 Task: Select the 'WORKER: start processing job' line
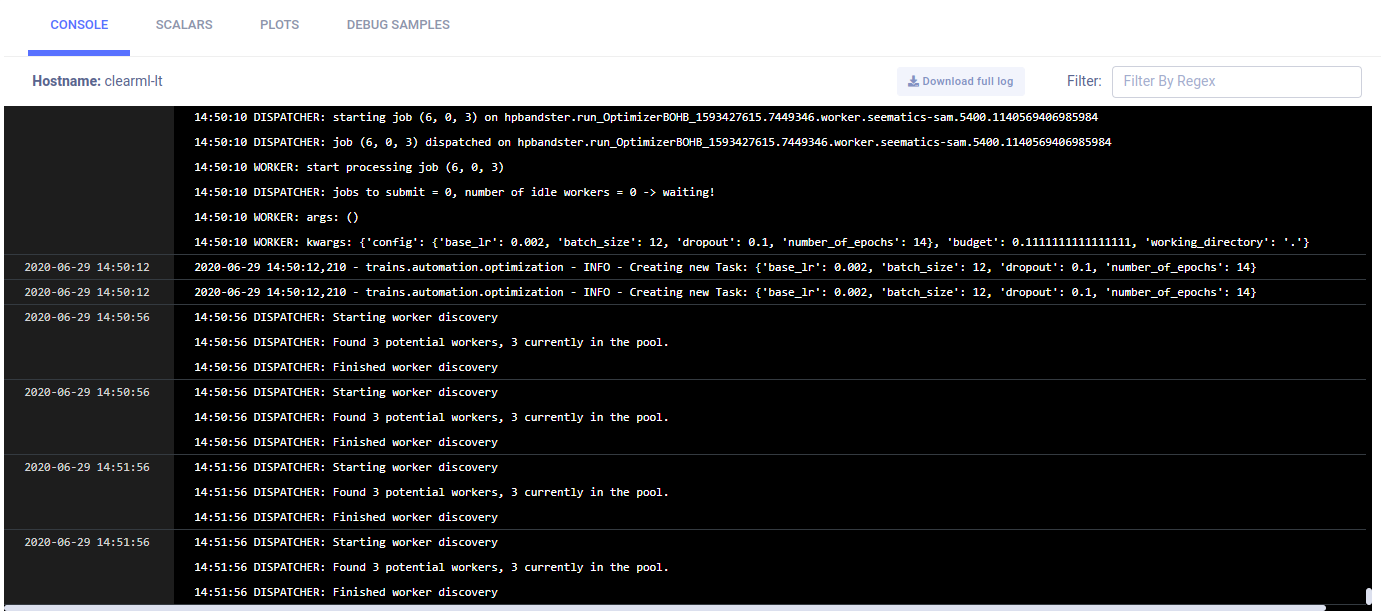pyautogui.click(x=348, y=167)
